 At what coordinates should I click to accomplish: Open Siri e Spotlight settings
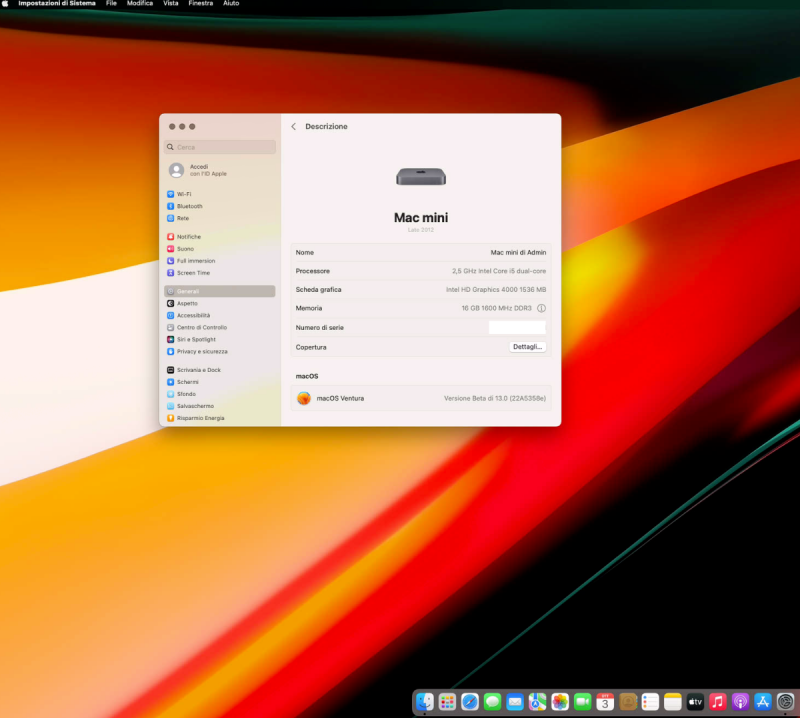click(x=196, y=339)
